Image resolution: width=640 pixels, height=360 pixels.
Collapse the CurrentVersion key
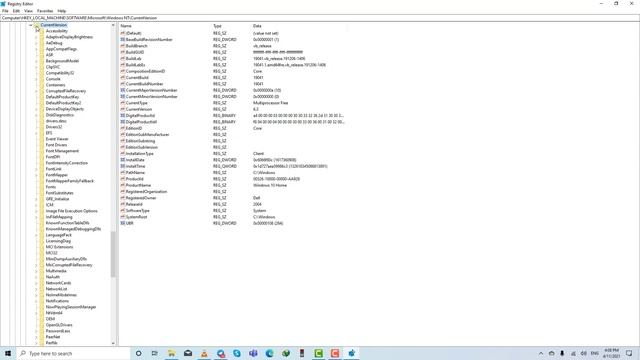click(31, 25)
